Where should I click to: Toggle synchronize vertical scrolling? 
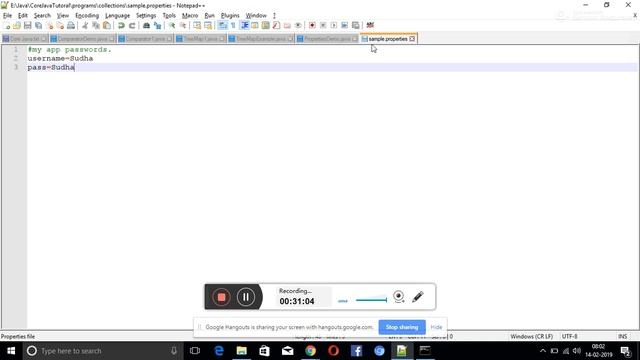pos(197,25)
